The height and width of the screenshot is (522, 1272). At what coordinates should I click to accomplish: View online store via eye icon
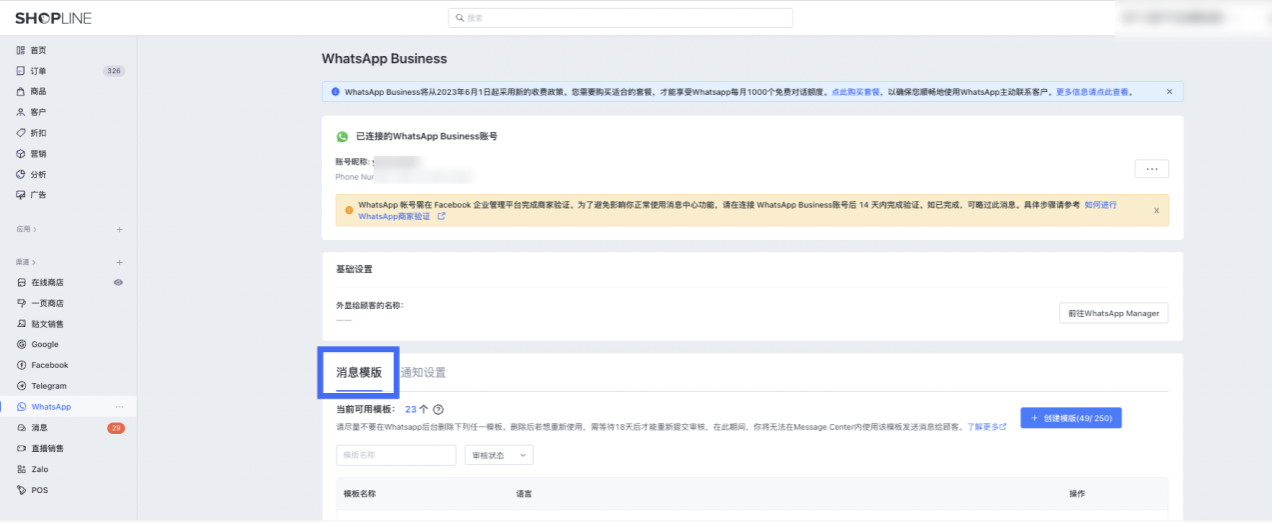tap(118, 283)
